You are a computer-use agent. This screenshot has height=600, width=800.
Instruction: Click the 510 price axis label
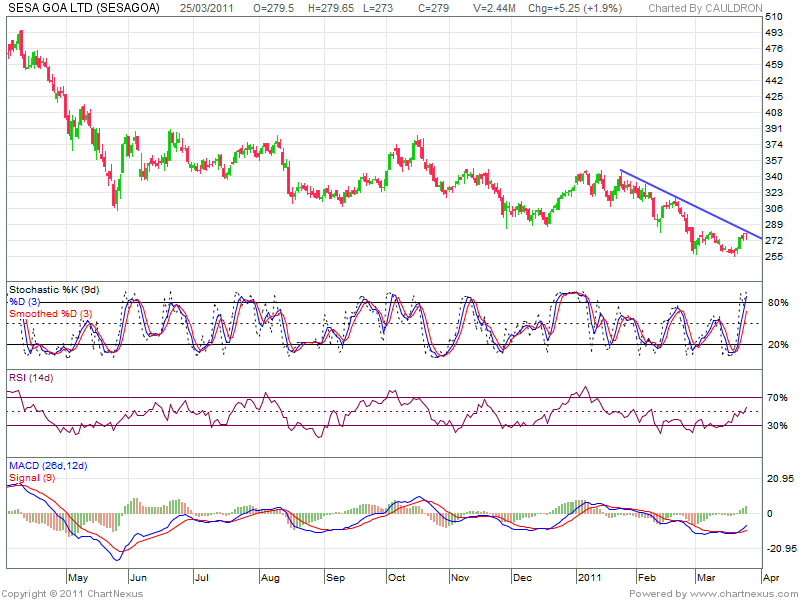pyautogui.click(x=773, y=17)
